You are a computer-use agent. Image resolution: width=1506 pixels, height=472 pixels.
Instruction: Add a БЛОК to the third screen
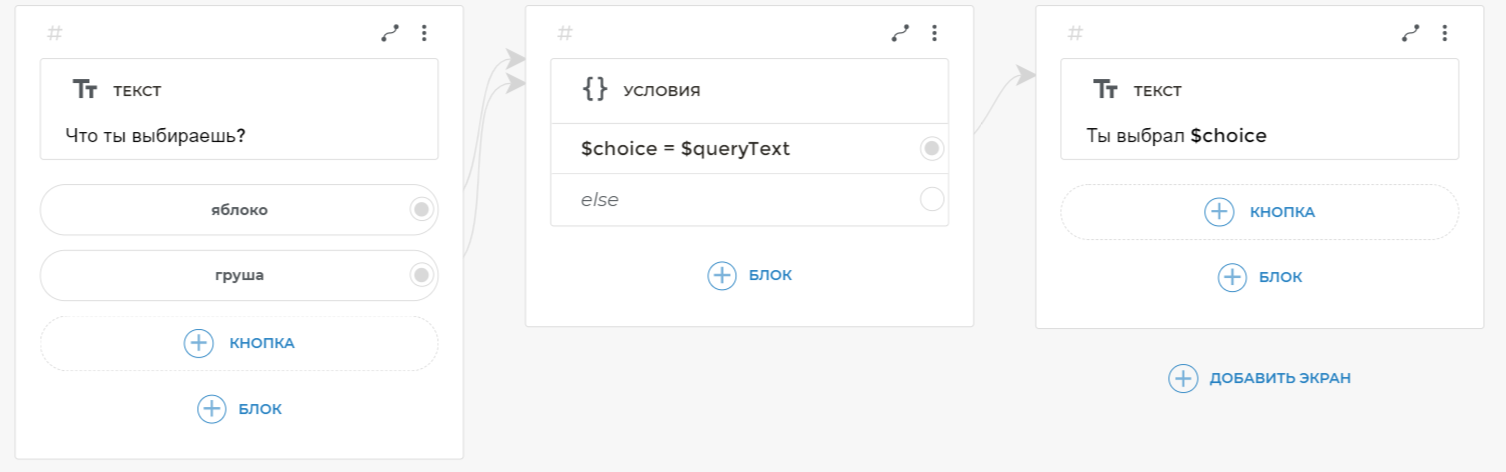point(1259,277)
